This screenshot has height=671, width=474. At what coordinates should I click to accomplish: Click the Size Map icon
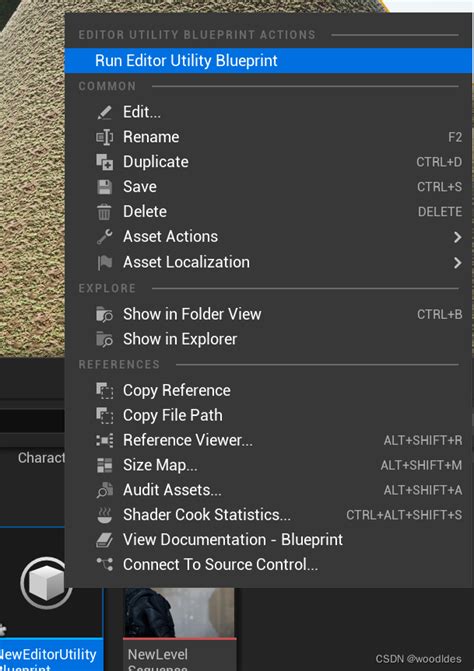(x=104, y=465)
